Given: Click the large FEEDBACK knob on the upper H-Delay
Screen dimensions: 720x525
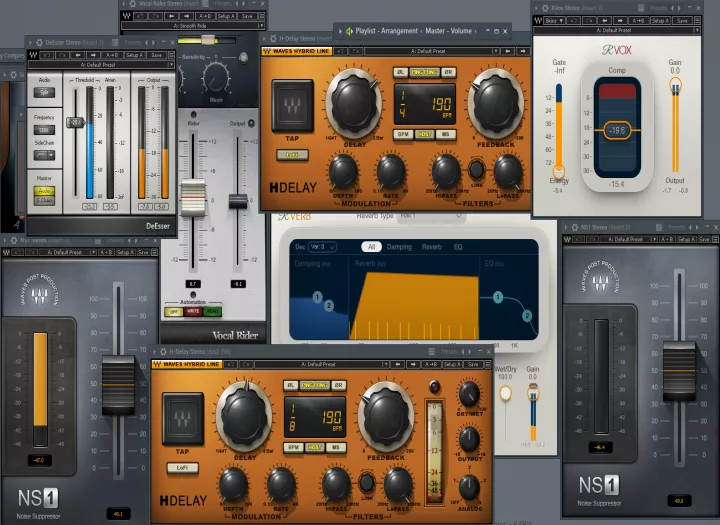Looking at the screenshot, I should 496,103.
